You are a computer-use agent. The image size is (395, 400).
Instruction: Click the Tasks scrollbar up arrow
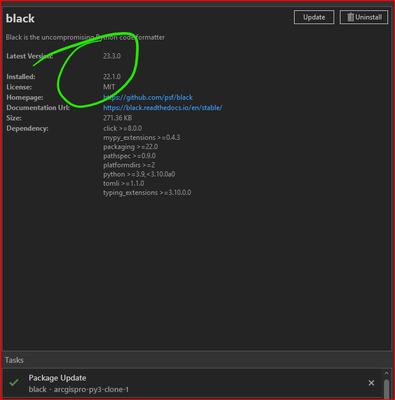[386, 373]
